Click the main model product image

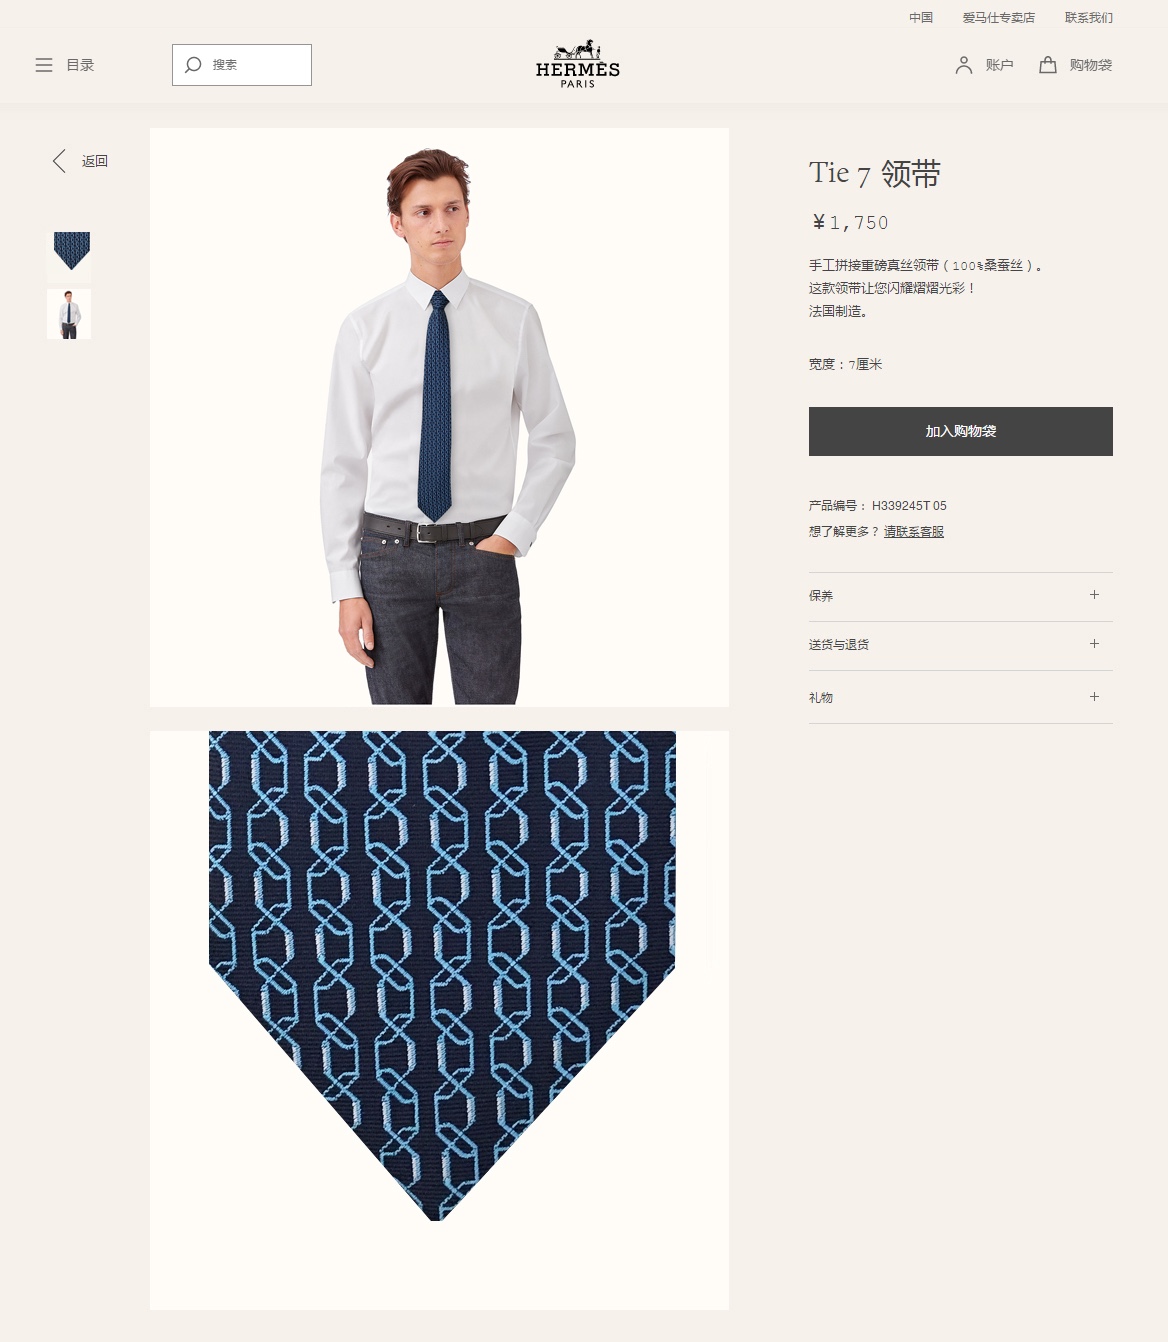439,417
